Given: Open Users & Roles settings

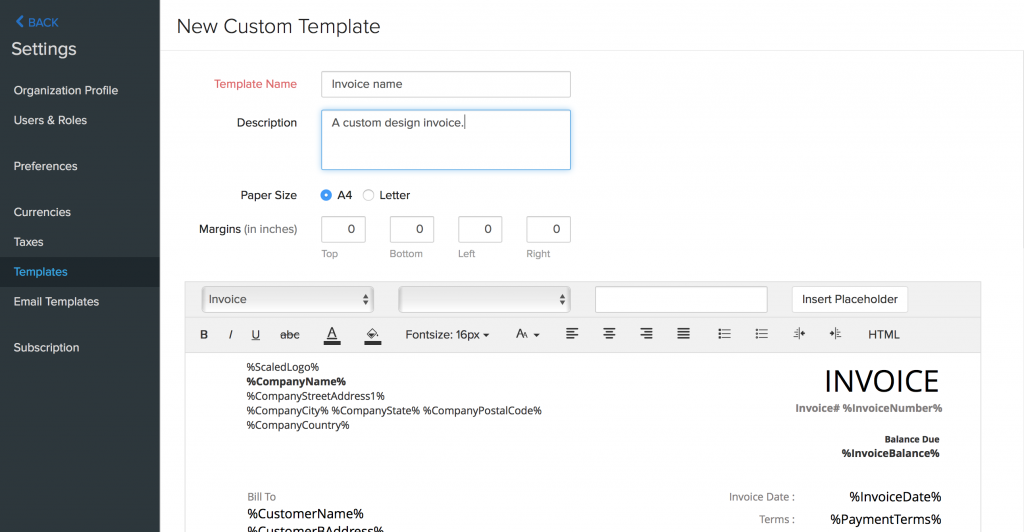Looking at the screenshot, I should tap(50, 120).
